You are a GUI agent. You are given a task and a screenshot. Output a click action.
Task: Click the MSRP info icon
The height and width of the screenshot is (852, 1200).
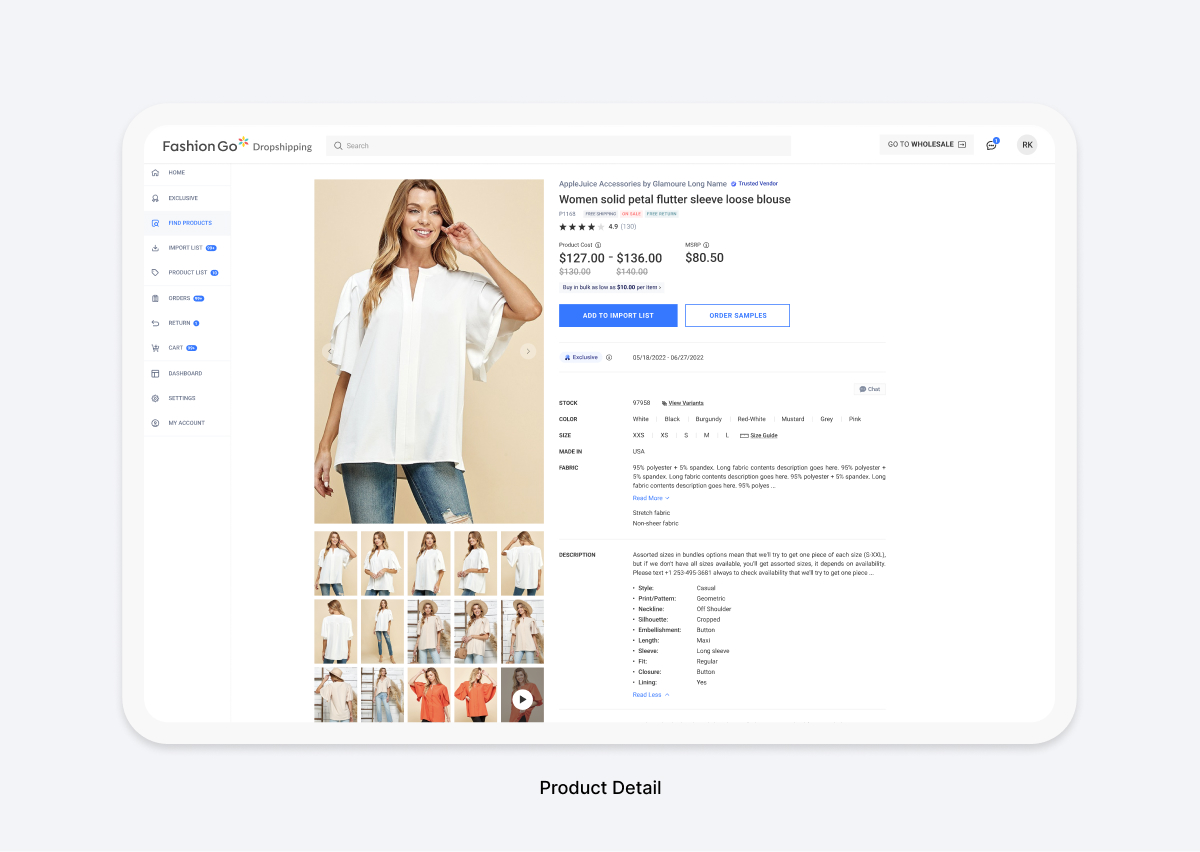(x=706, y=245)
